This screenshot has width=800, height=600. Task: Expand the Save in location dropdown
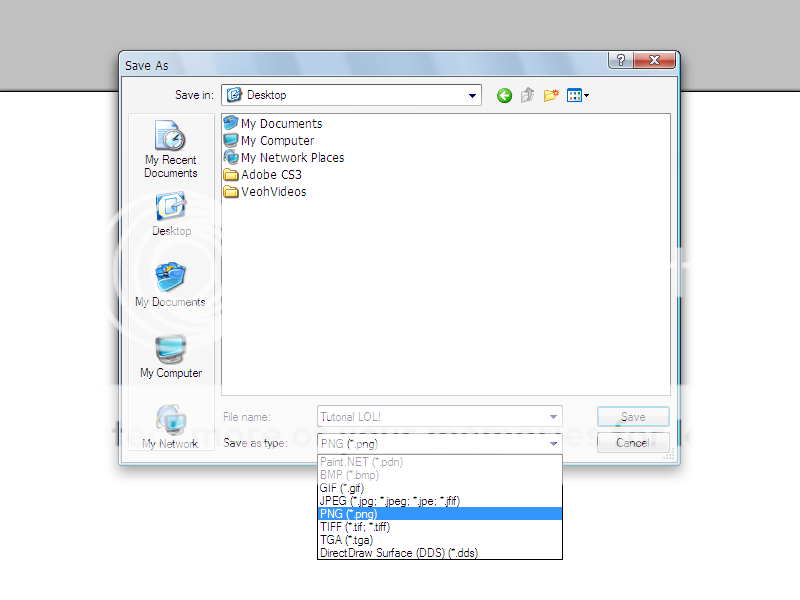pos(472,96)
